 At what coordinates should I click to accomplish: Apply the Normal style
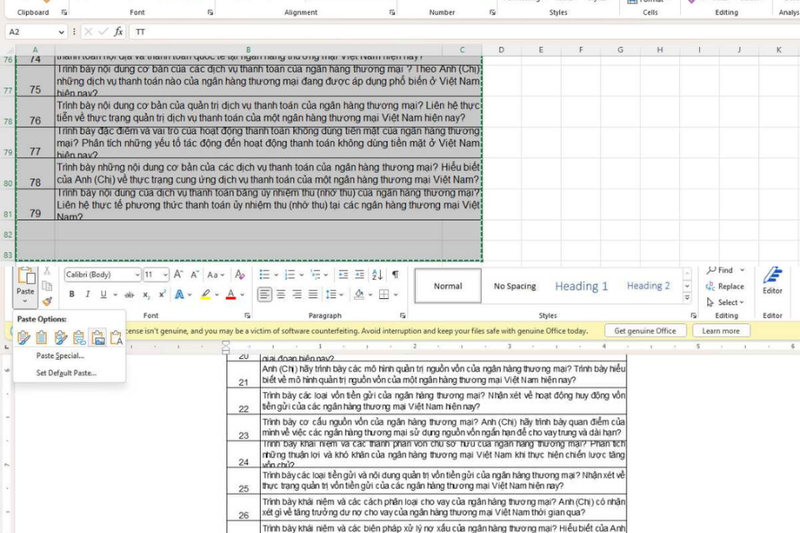pos(448,286)
